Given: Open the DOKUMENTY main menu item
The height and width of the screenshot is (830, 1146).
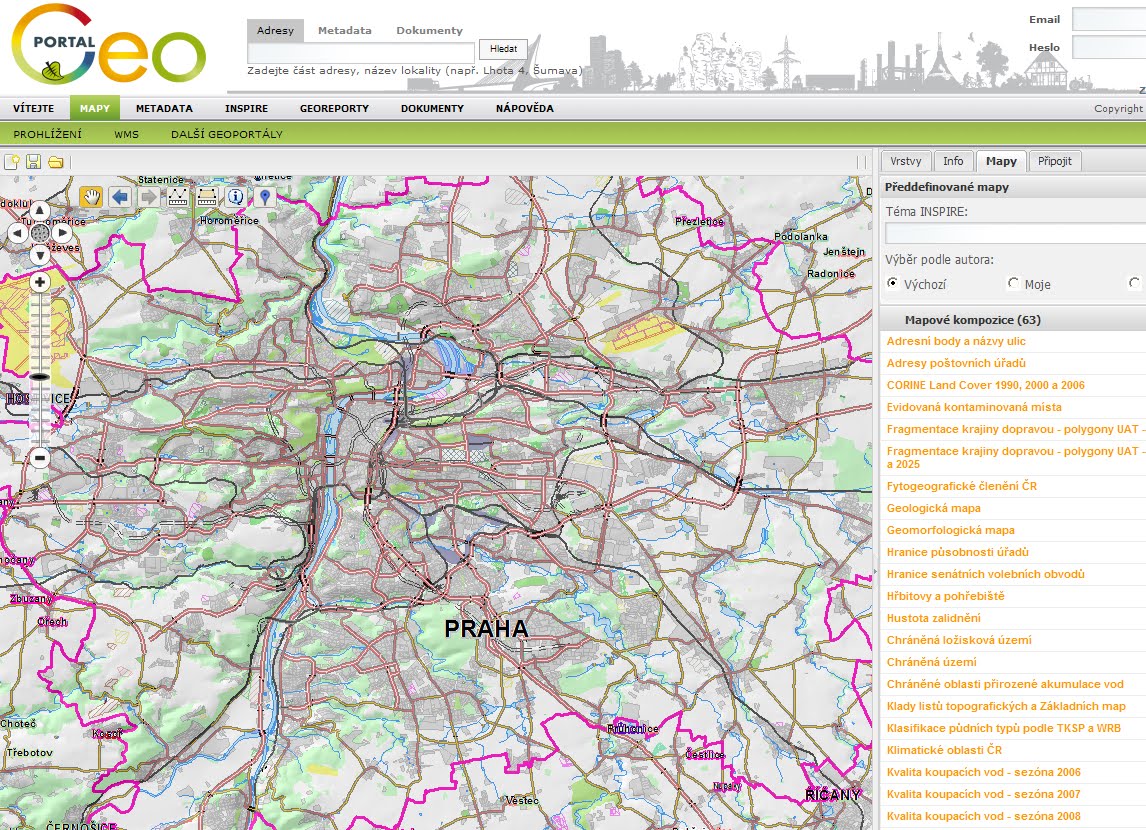Looking at the screenshot, I should pyautogui.click(x=433, y=108).
